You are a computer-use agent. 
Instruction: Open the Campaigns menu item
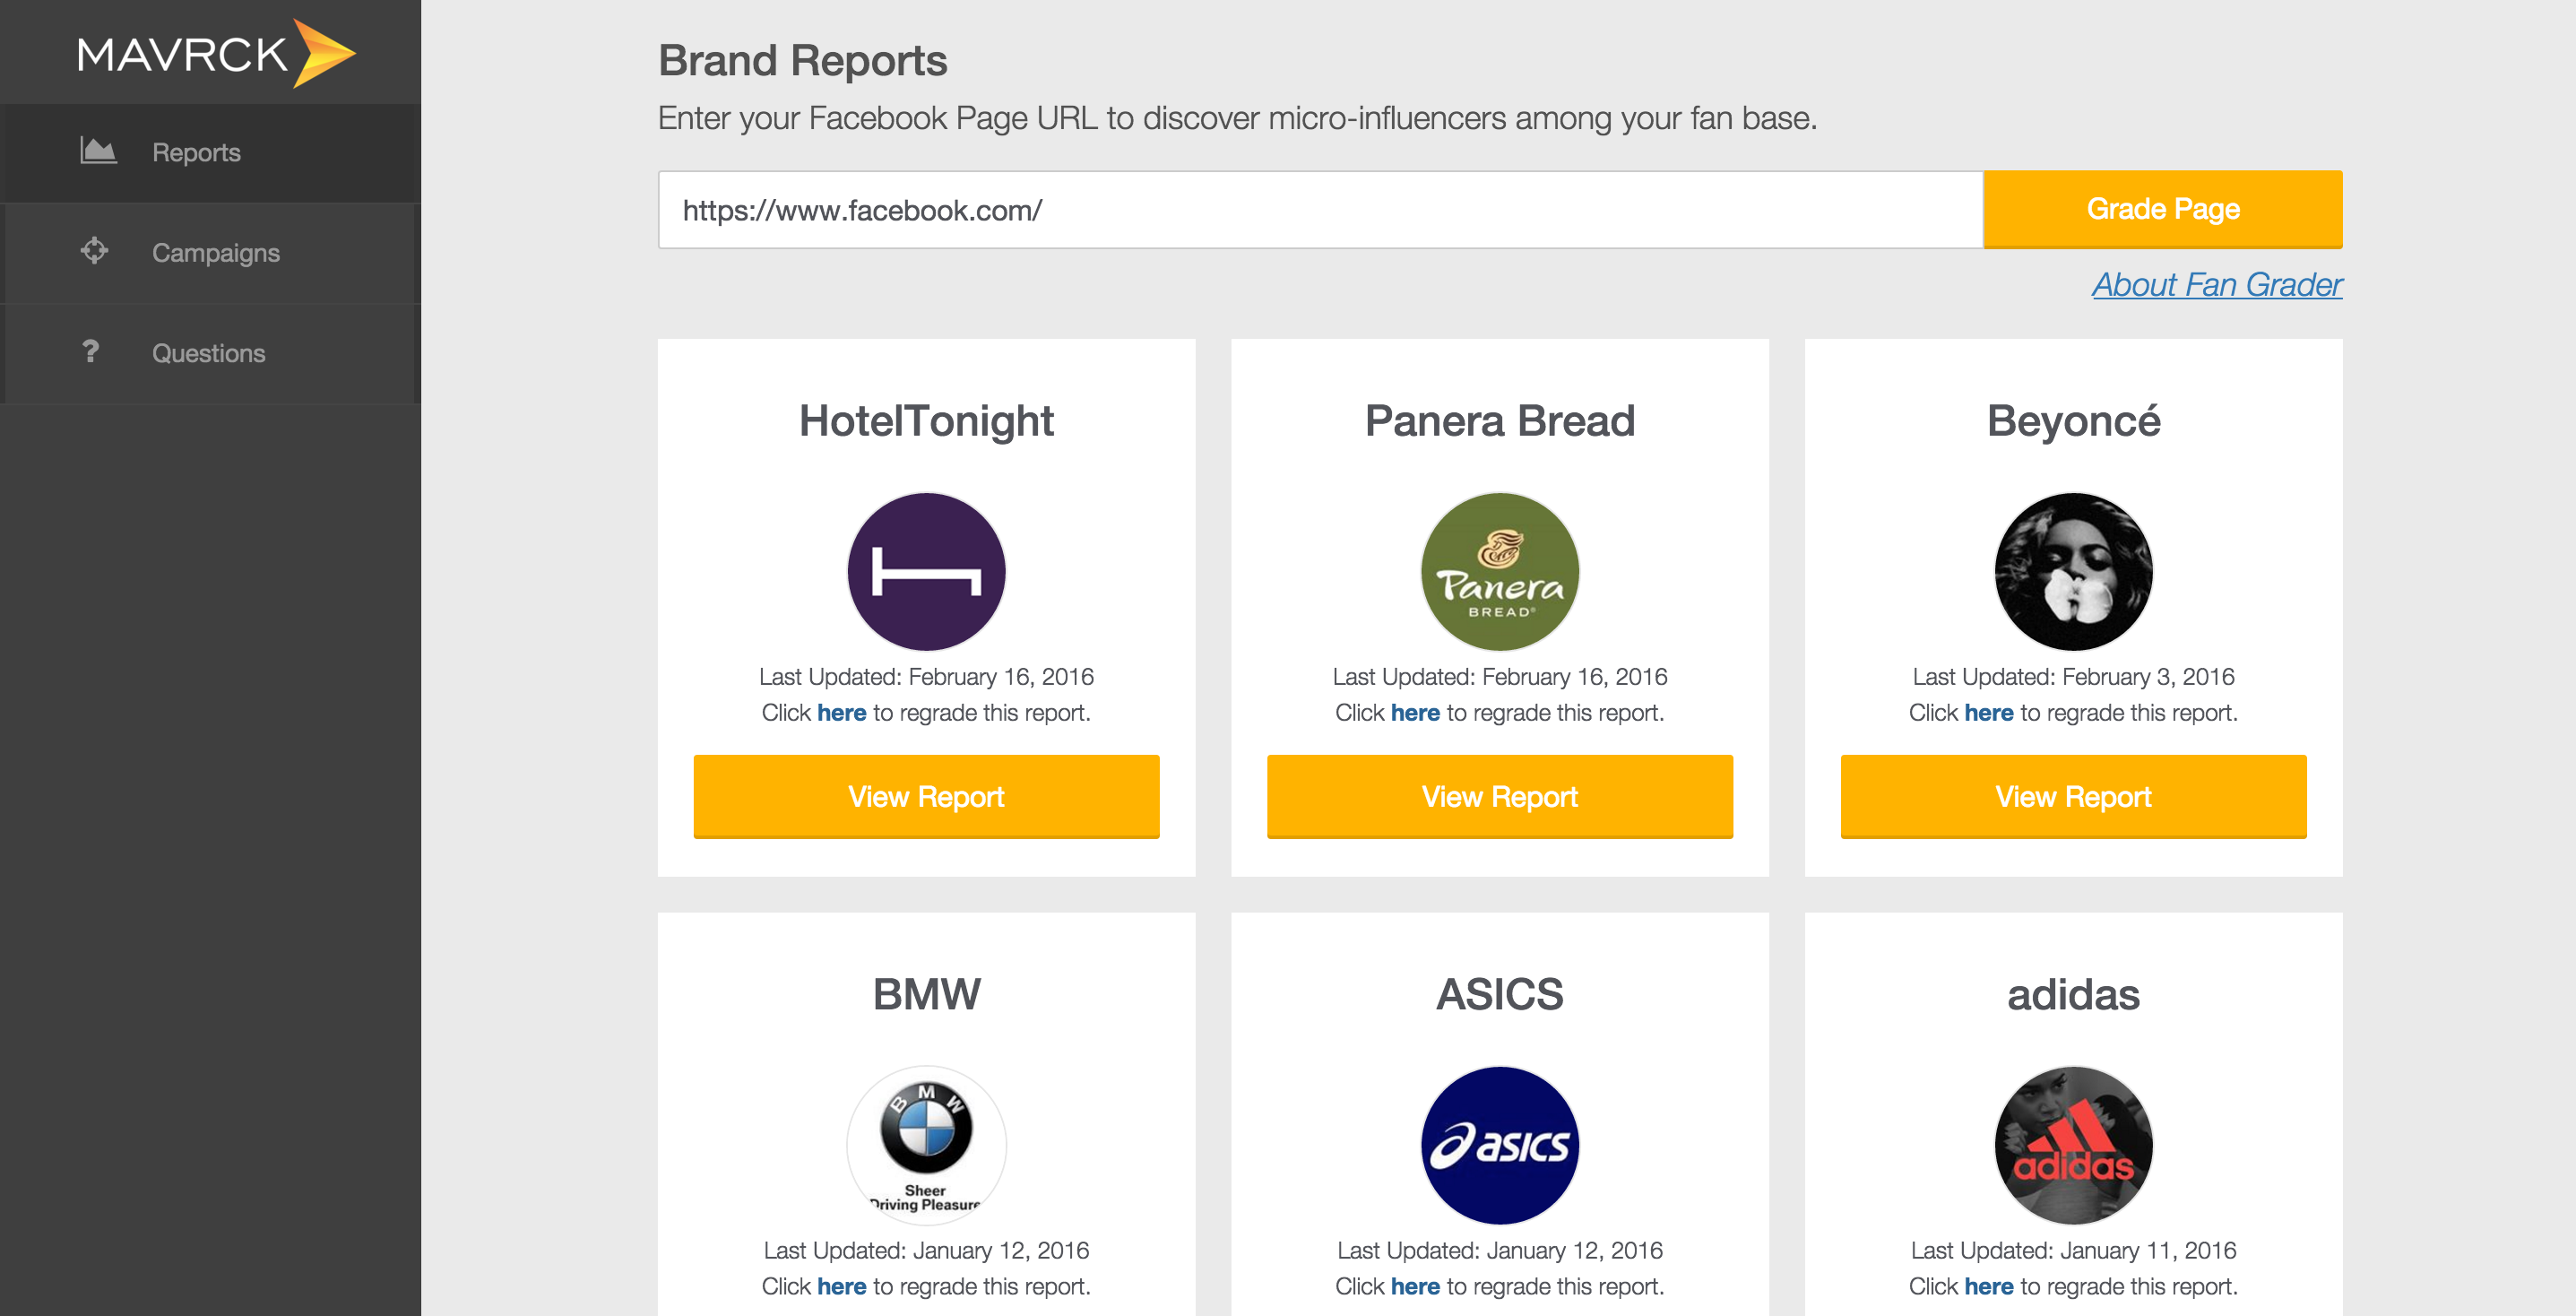(215, 253)
